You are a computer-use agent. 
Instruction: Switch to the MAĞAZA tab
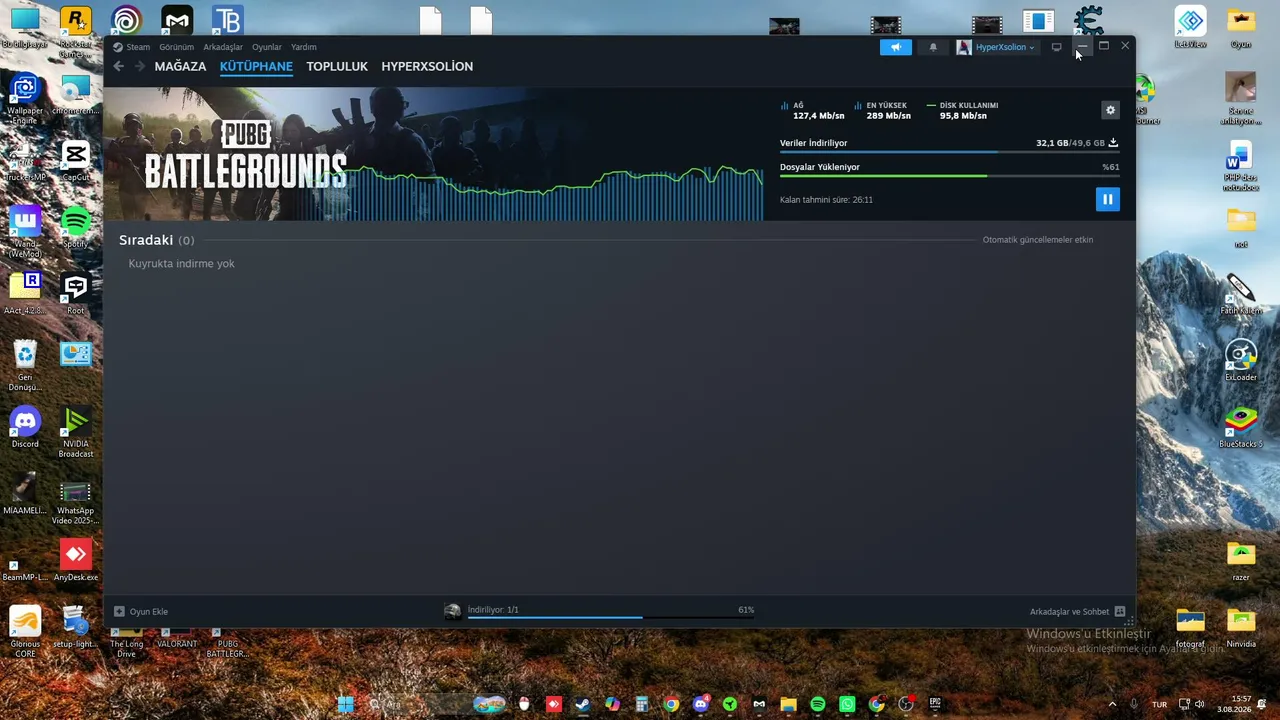pos(180,66)
